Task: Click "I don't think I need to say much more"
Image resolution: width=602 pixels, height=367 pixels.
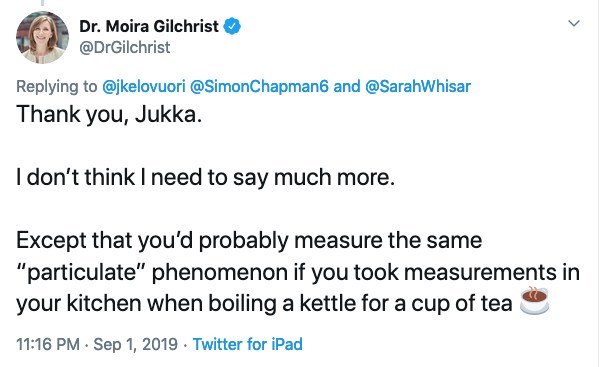Action: (205, 177)
